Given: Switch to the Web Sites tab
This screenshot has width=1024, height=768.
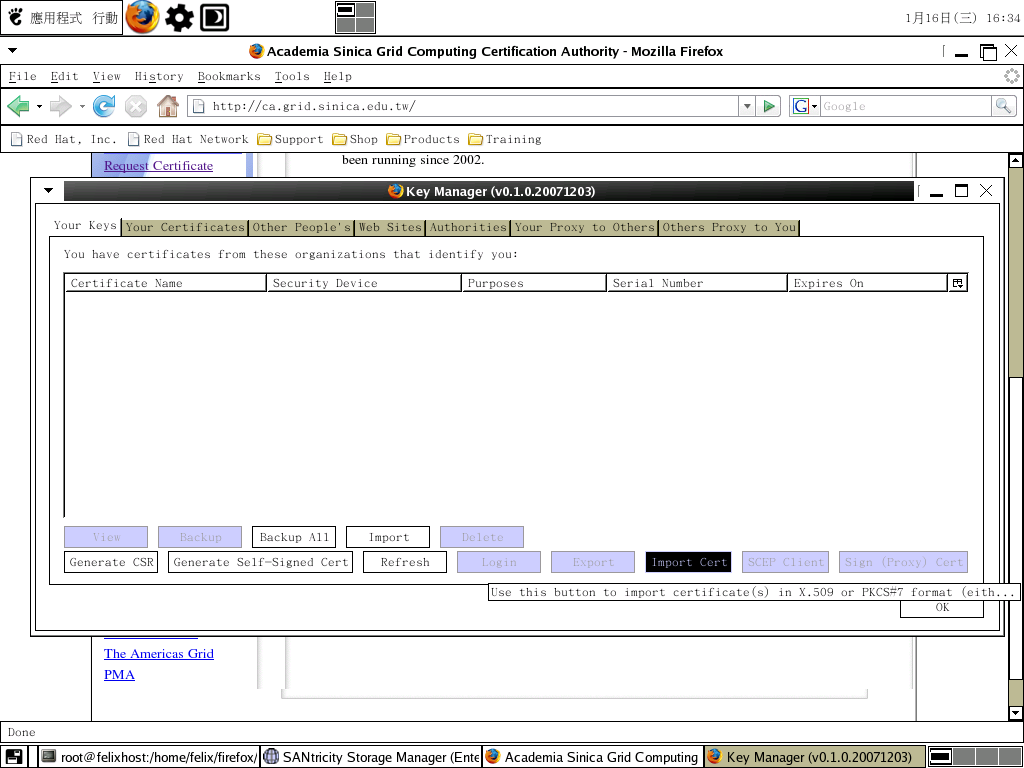Looking at the screenshot, I should point(390,227).
